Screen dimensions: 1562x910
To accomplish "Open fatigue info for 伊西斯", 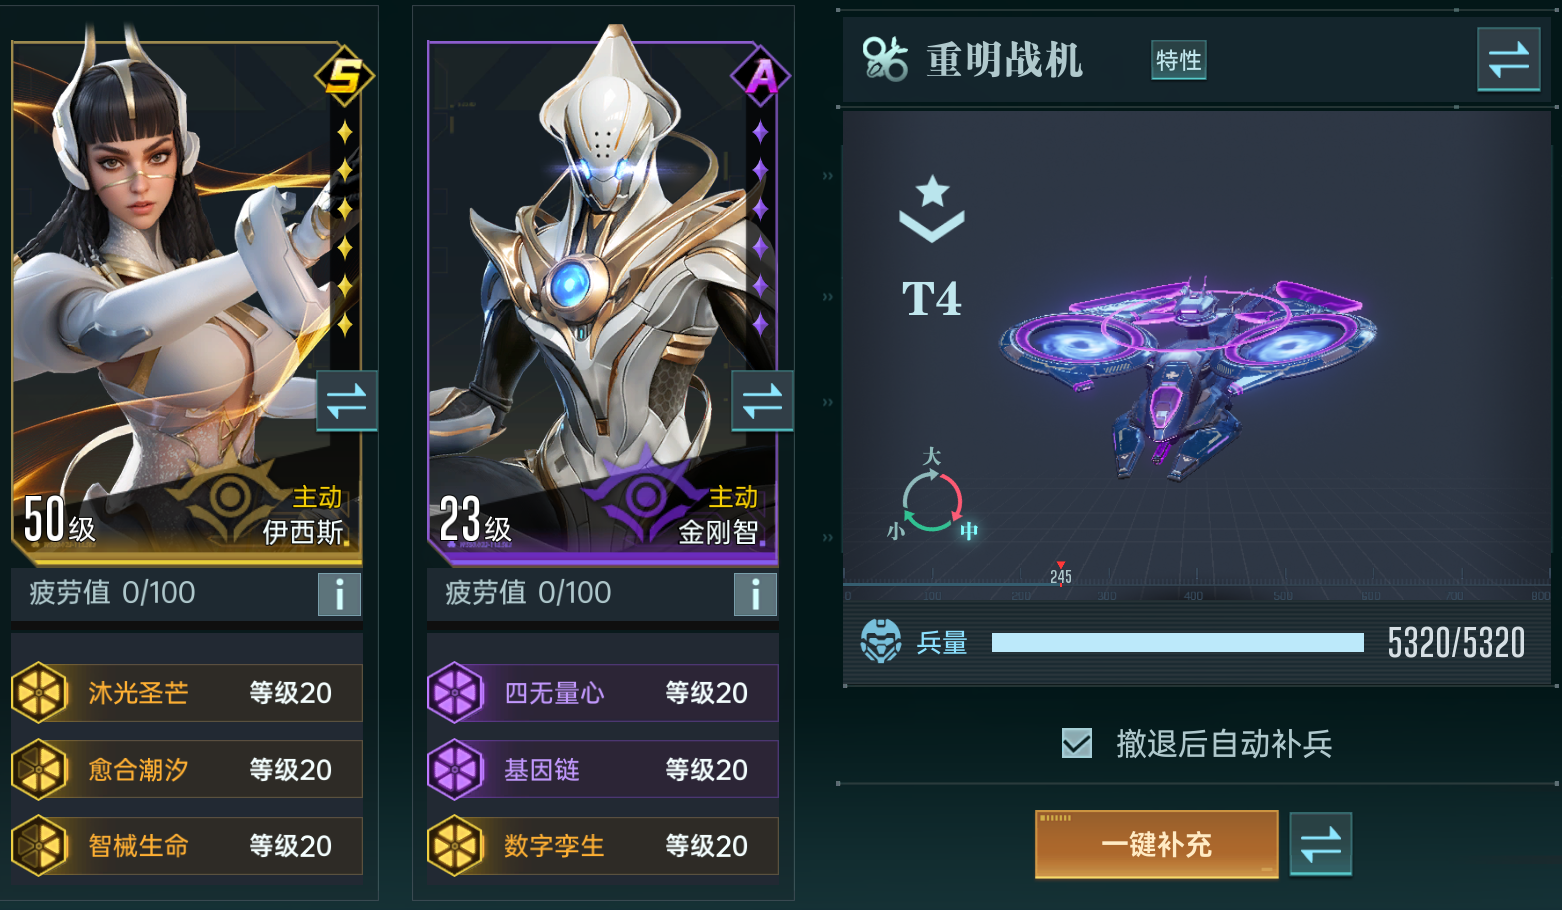I will pos(339,594).
